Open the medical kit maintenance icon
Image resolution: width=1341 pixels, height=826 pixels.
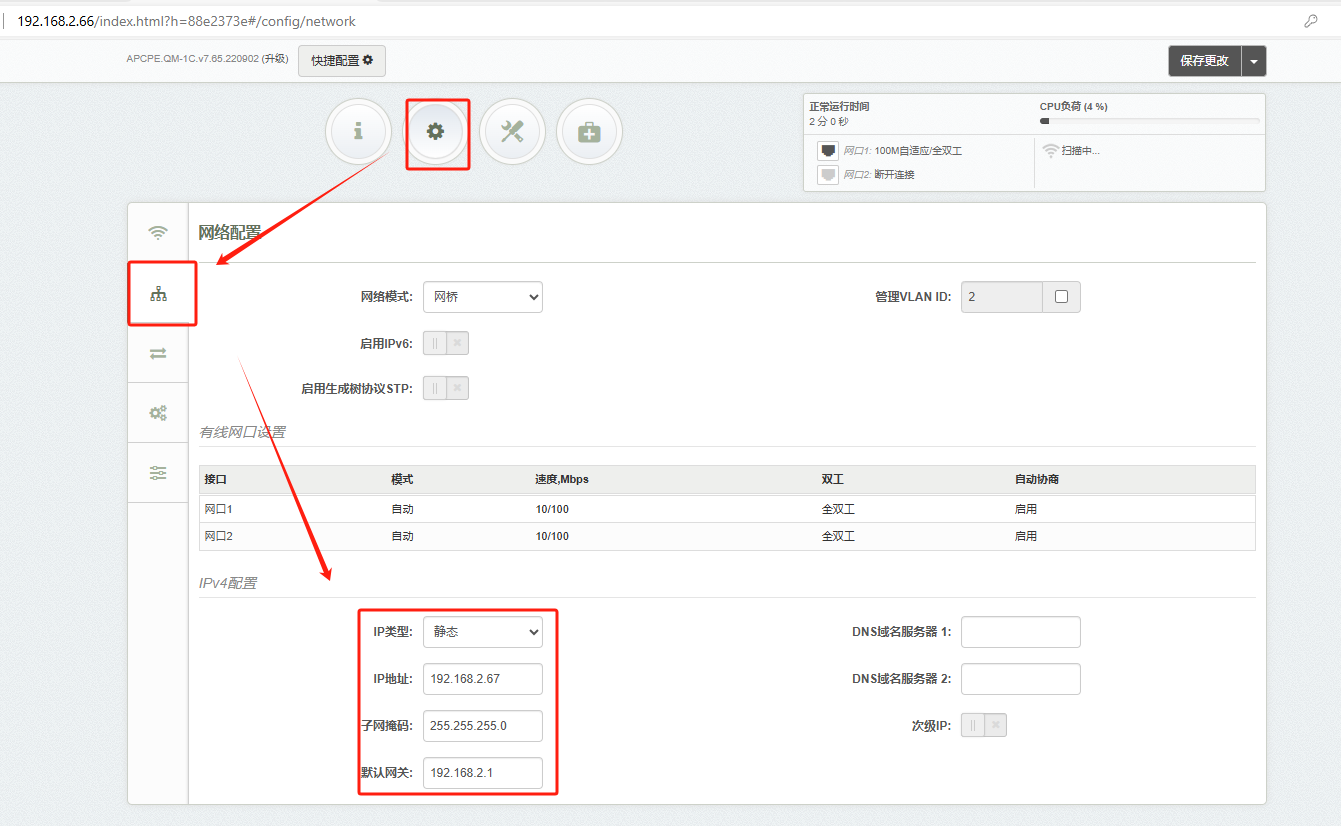click(589, 132)
